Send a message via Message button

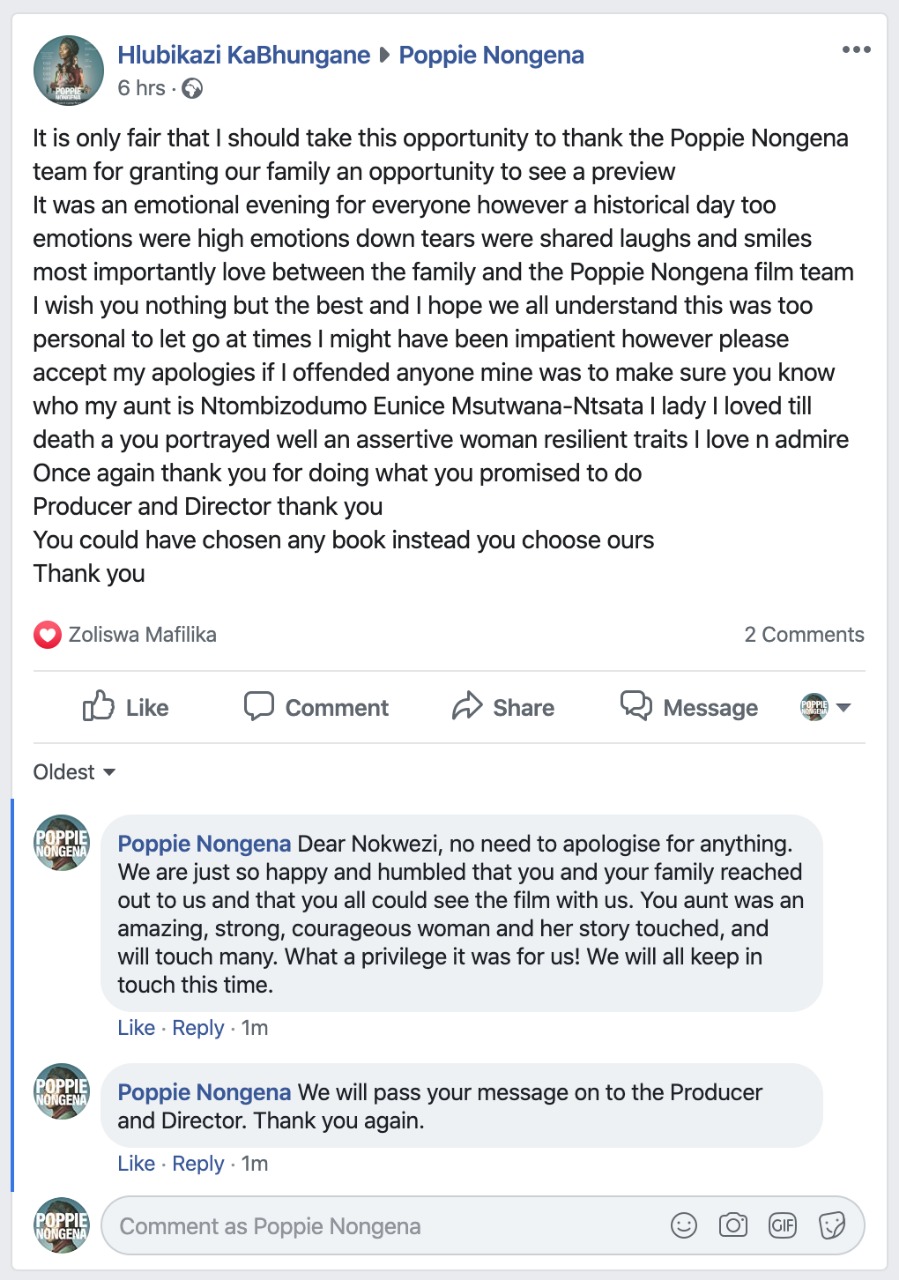tap(689, 707)
